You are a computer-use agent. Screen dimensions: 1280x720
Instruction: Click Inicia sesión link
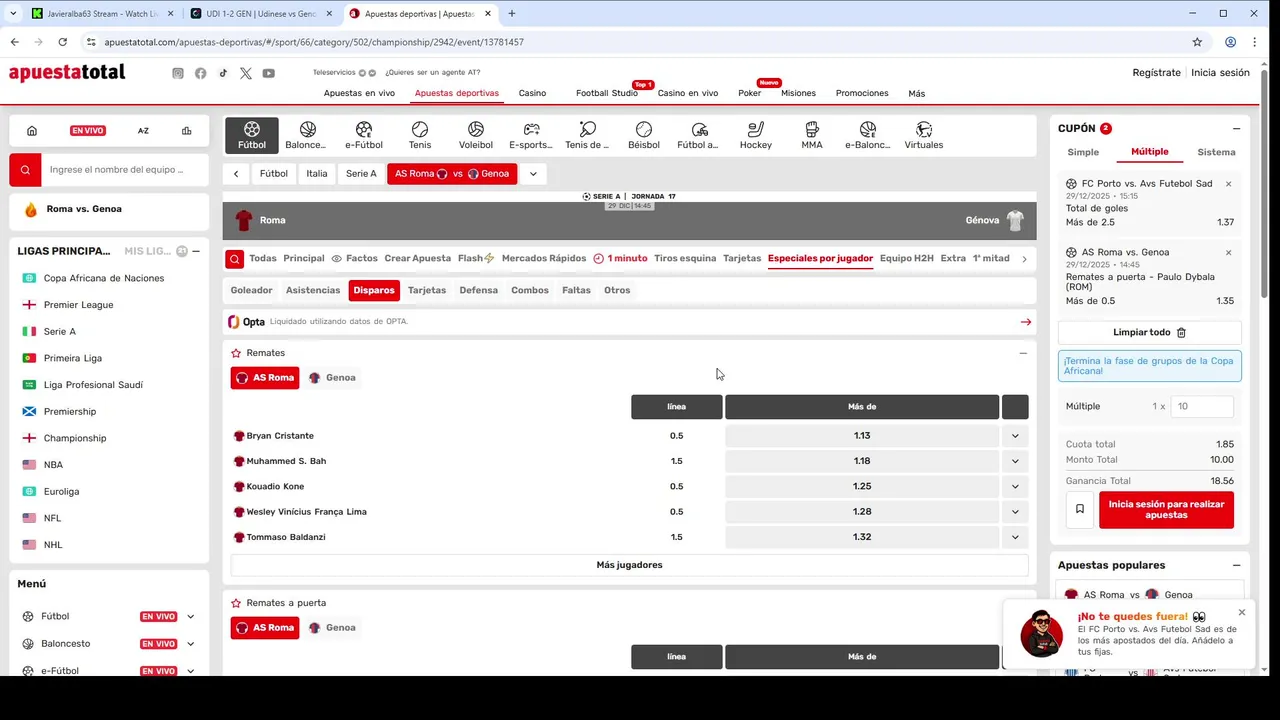(x=1220, y=73)
